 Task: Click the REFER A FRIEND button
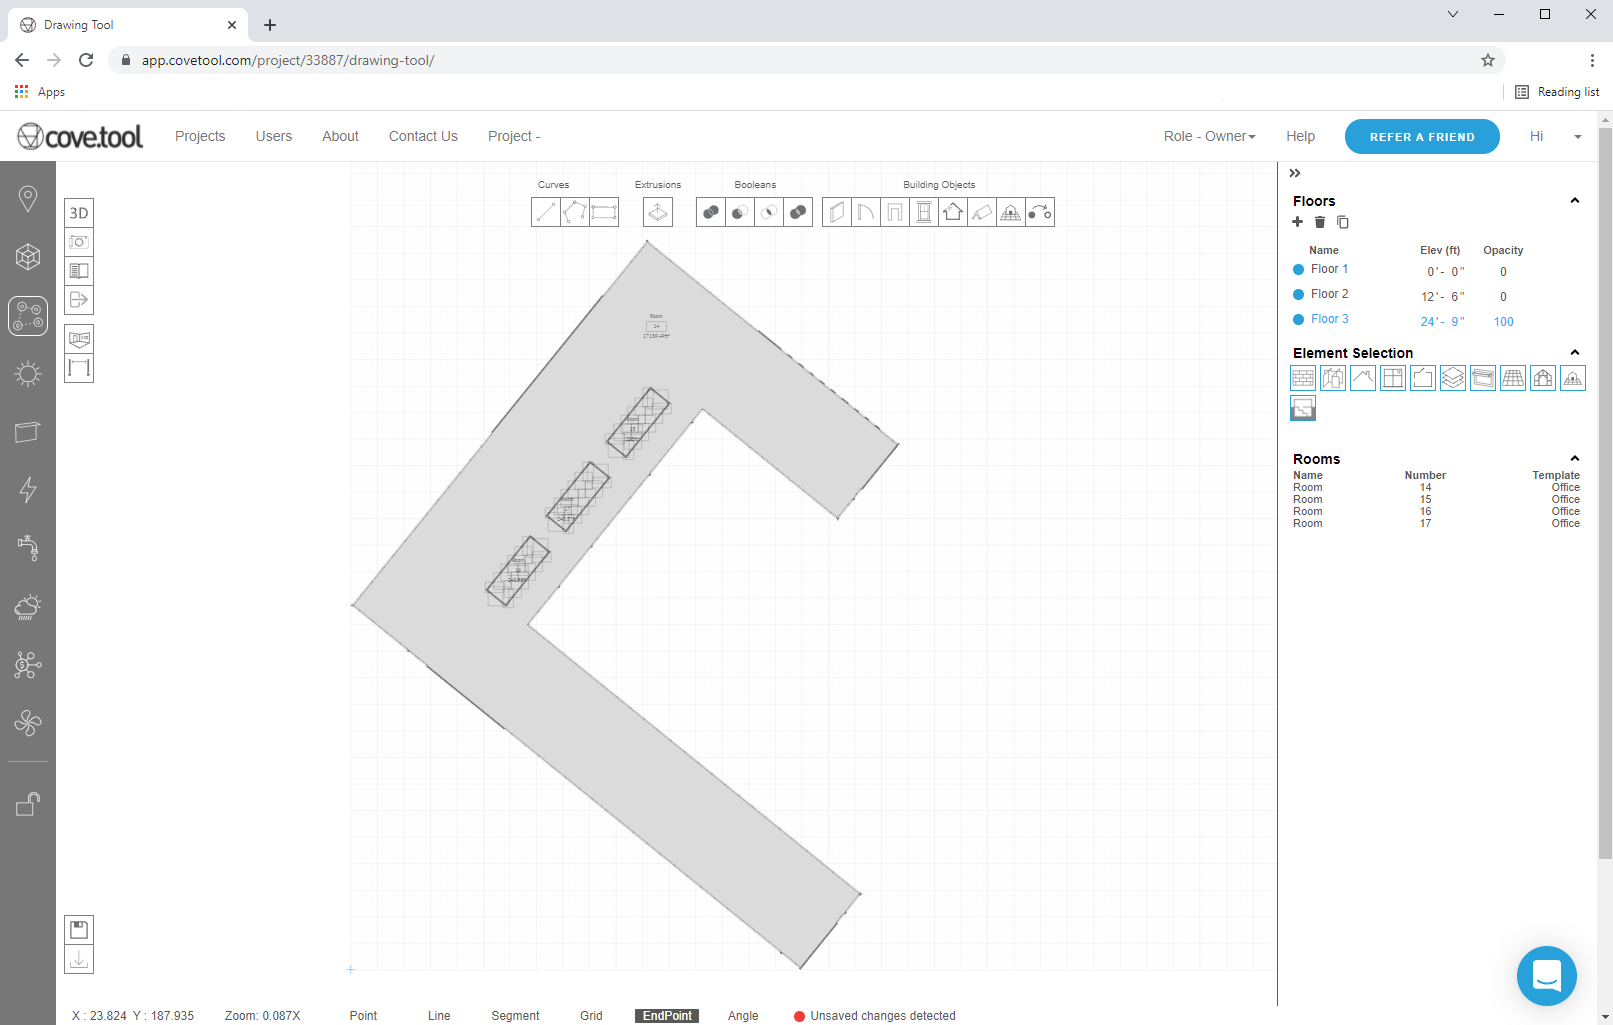(x=1421, y=136)
